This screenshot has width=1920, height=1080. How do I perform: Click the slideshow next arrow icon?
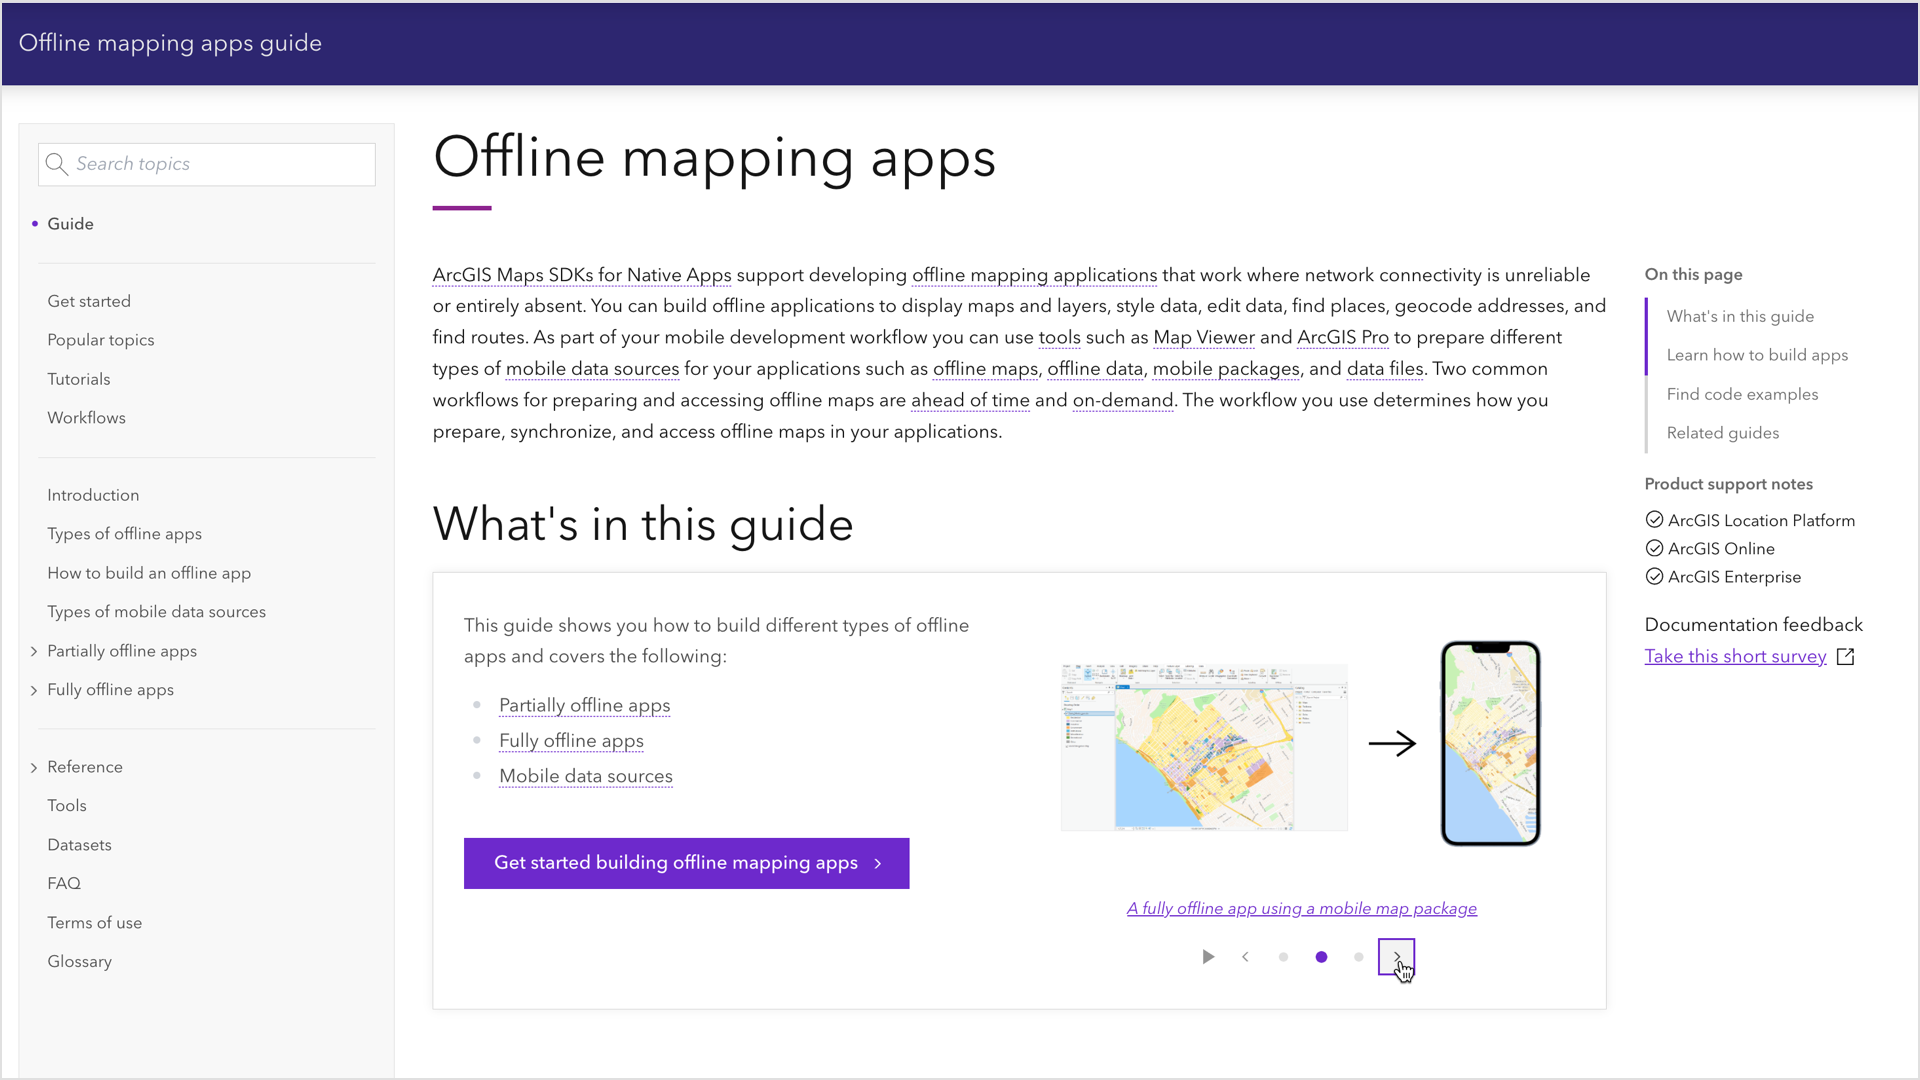coord(1396,956)
